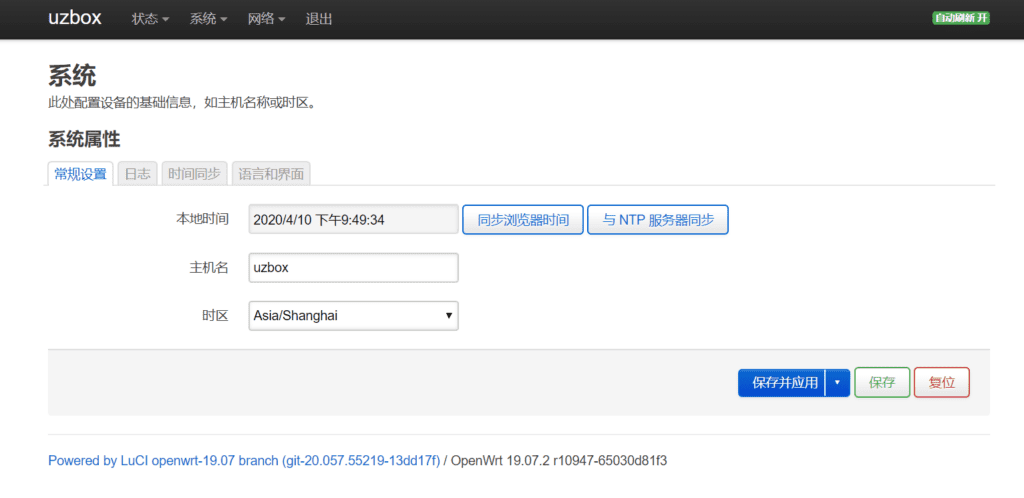Go to the 语言和界面 tab
Image resolution: width=1024 pixels, height=498 pixels.
pyautogui.click(x=271, y=174)
